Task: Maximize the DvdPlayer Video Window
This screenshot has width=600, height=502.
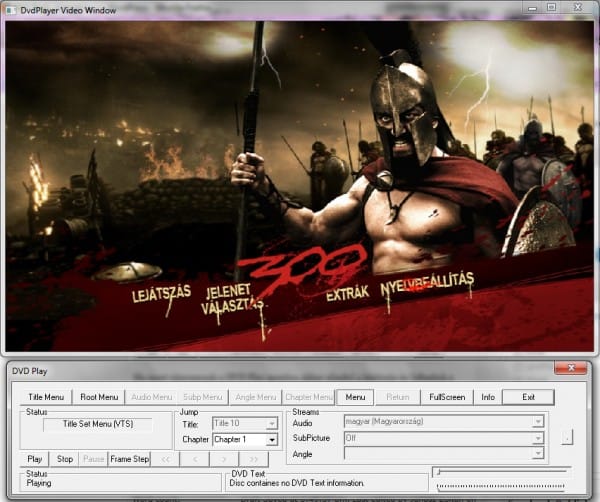Action: click(552, 8)
